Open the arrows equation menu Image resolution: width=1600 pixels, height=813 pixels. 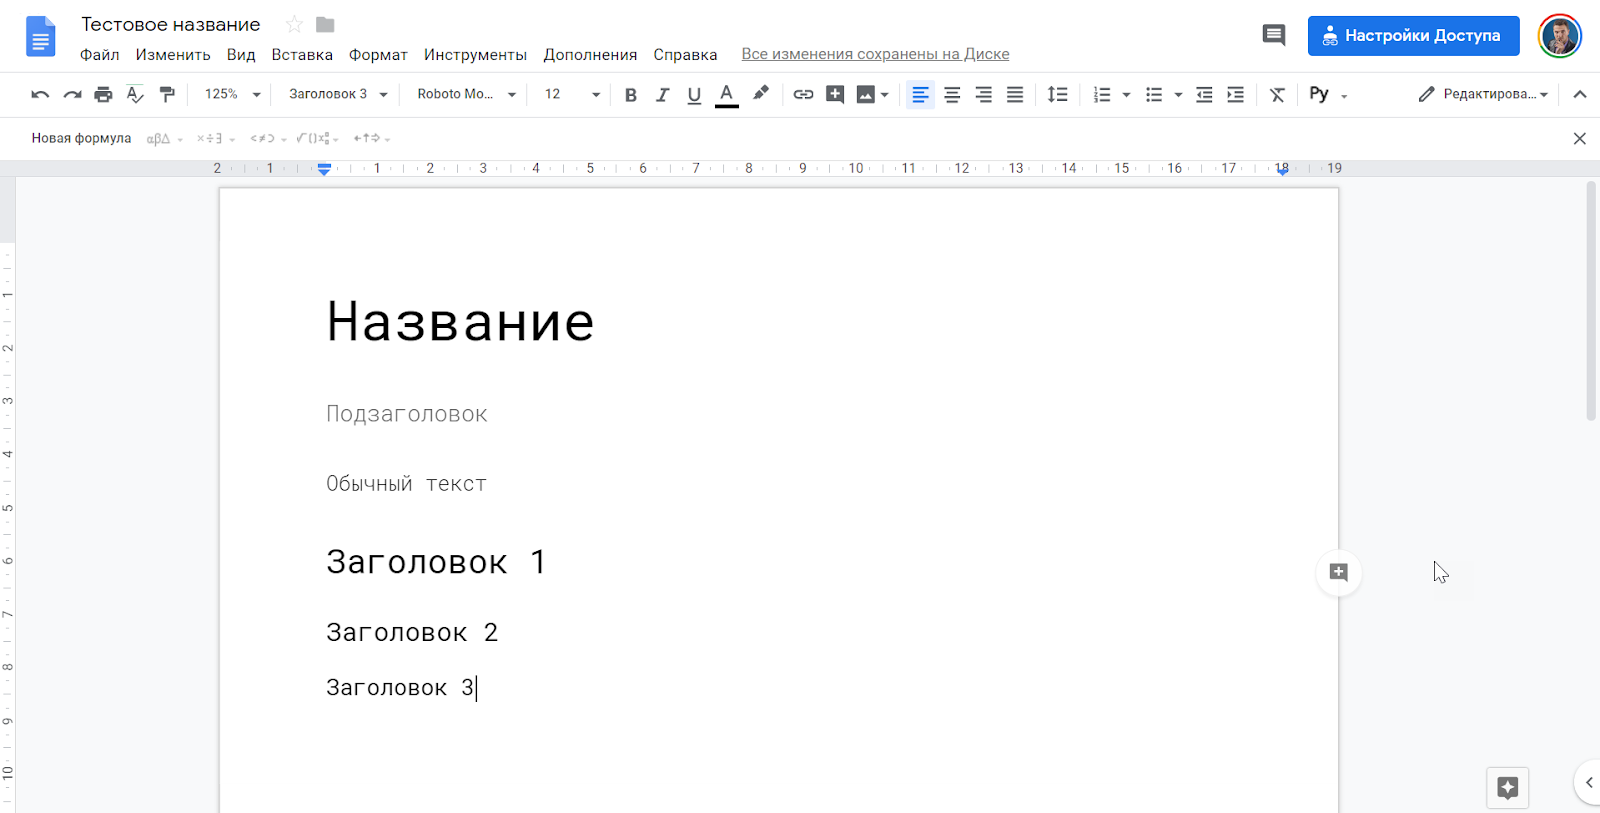371,139
